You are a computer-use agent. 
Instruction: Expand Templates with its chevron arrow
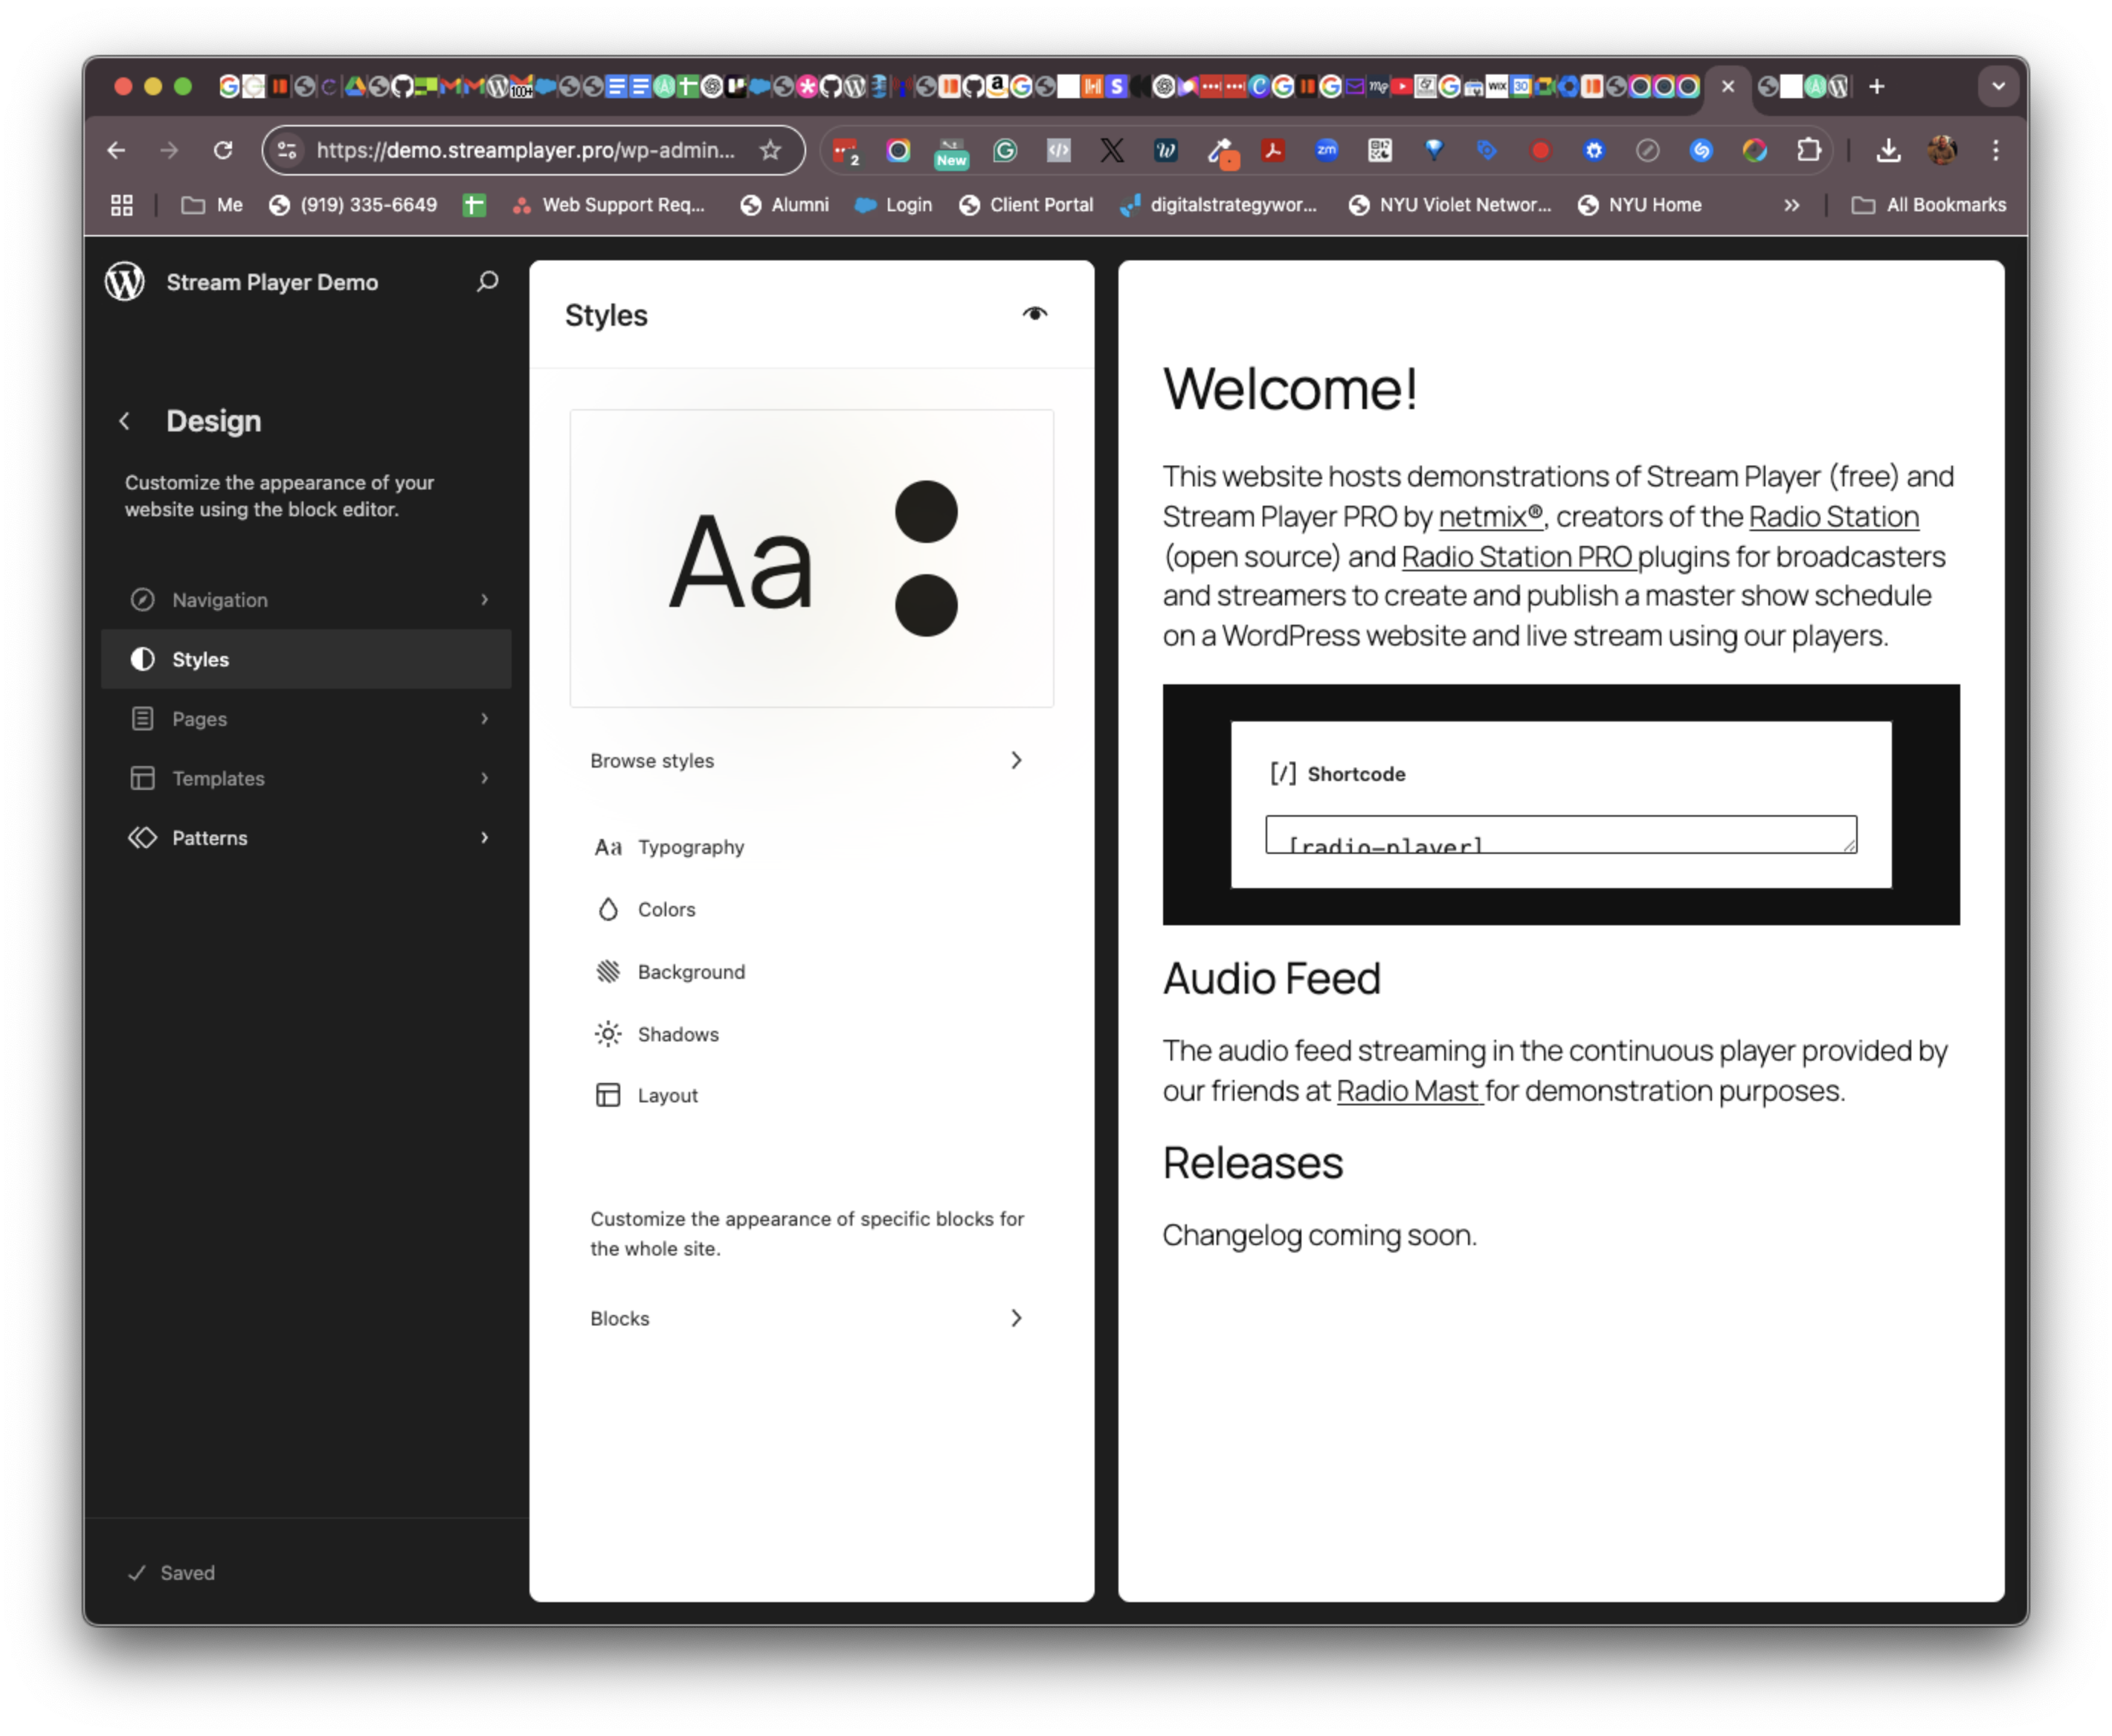point(485,778)
